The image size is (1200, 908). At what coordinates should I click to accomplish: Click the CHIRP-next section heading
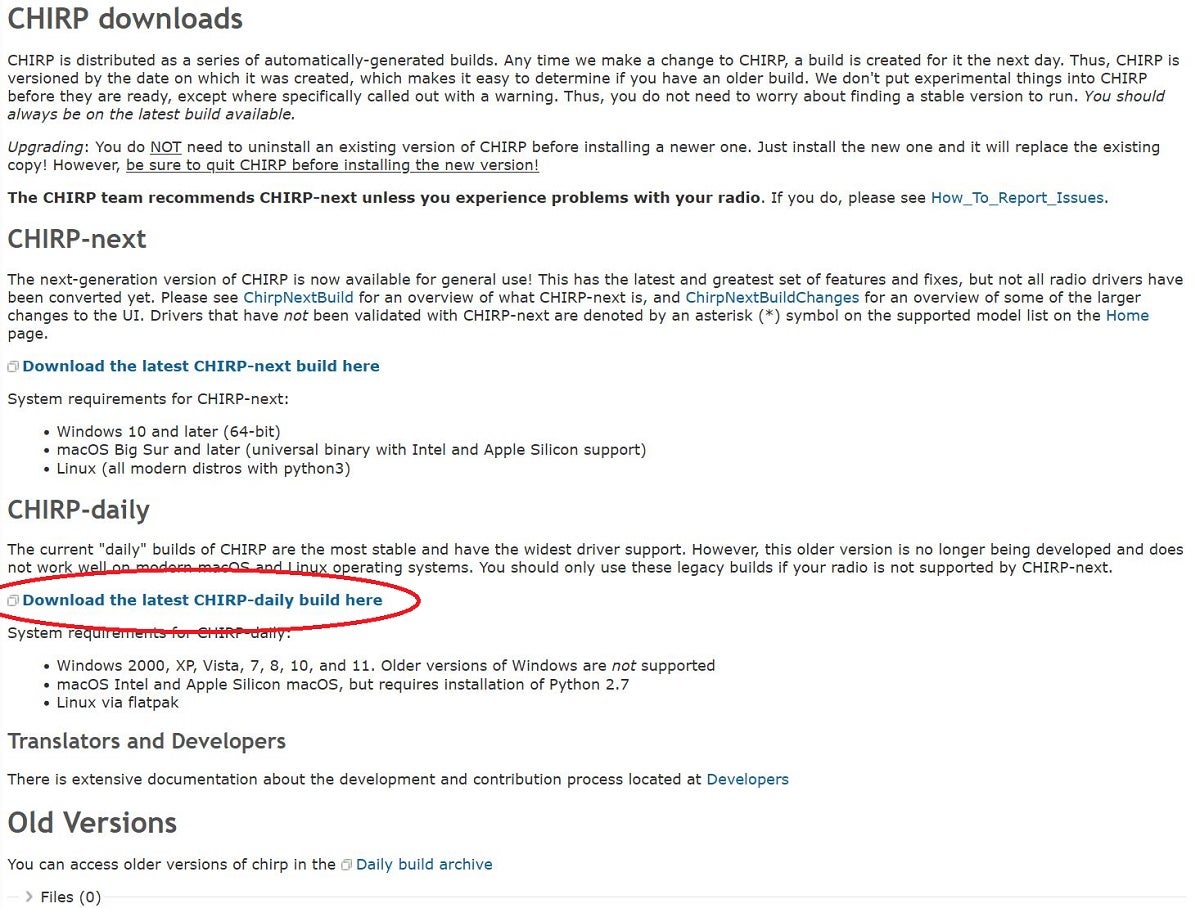click(77, 239)
